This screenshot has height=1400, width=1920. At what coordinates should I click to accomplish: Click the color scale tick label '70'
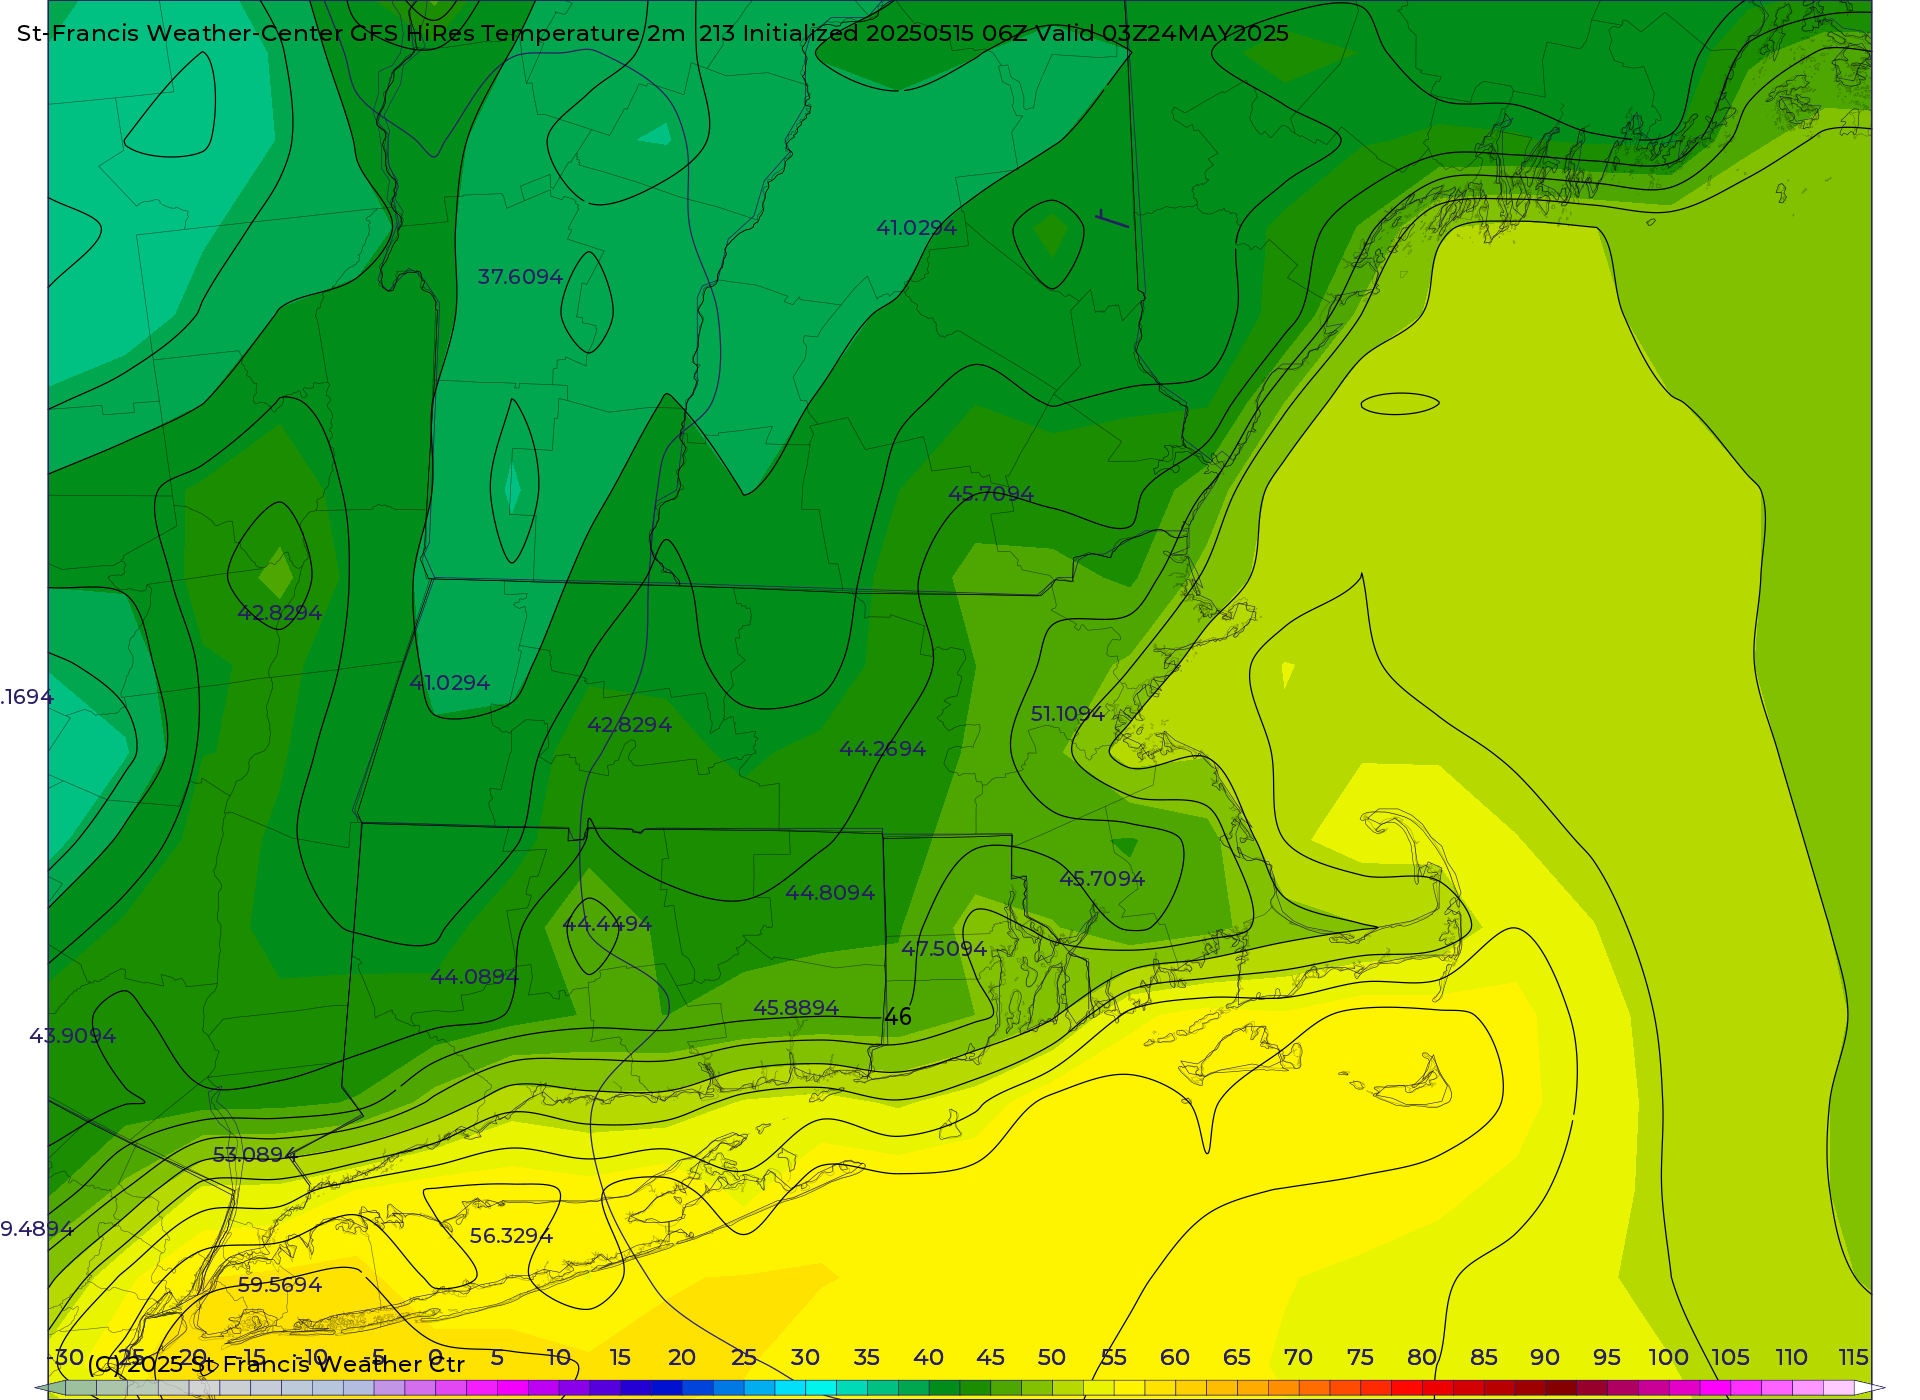click(x=1298, y=1357)
